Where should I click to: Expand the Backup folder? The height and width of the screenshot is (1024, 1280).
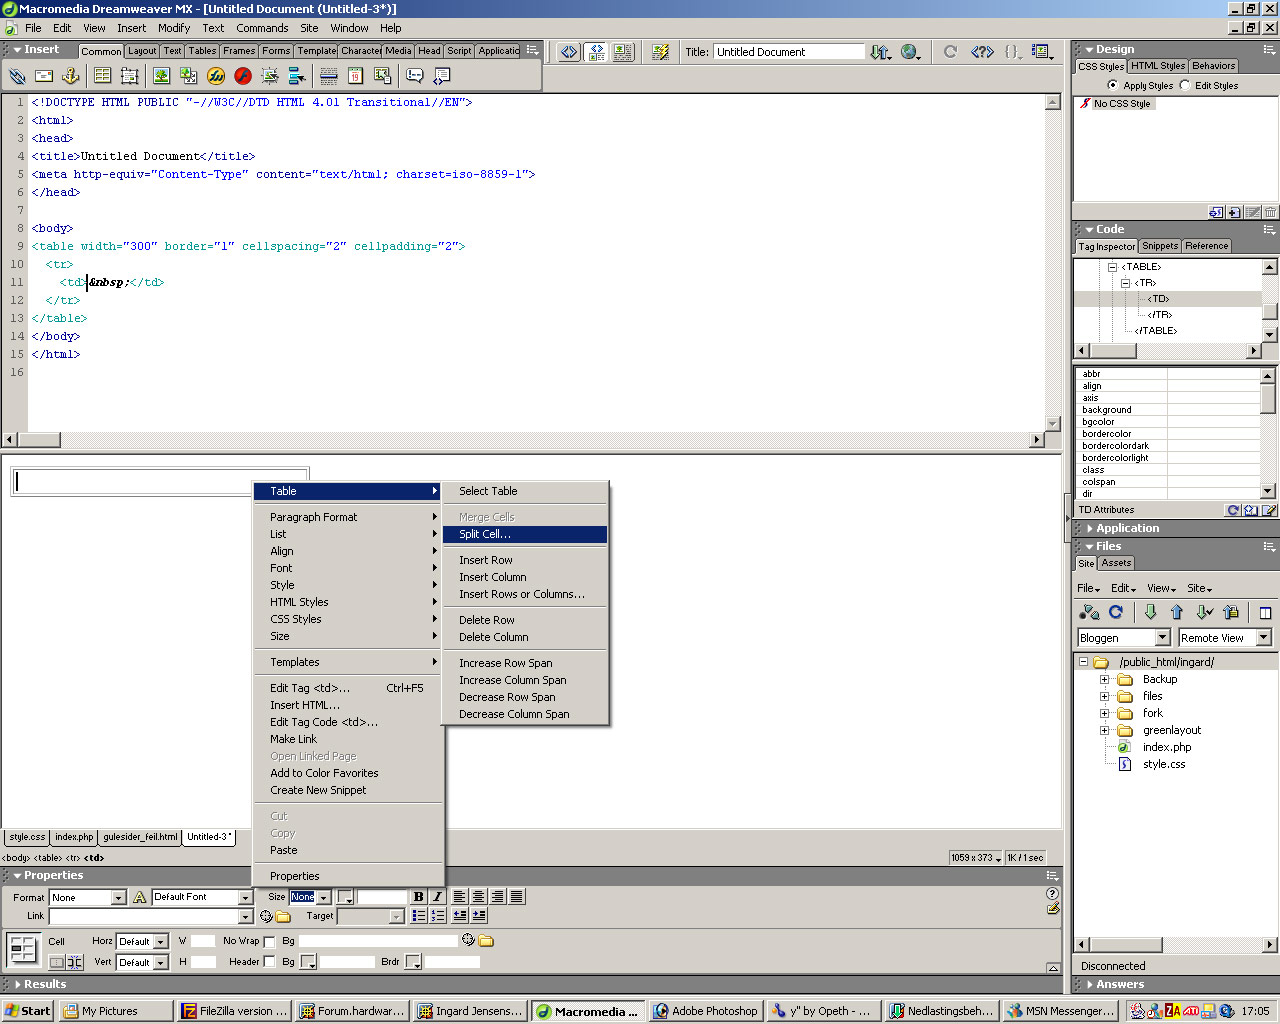point(1105,680)
